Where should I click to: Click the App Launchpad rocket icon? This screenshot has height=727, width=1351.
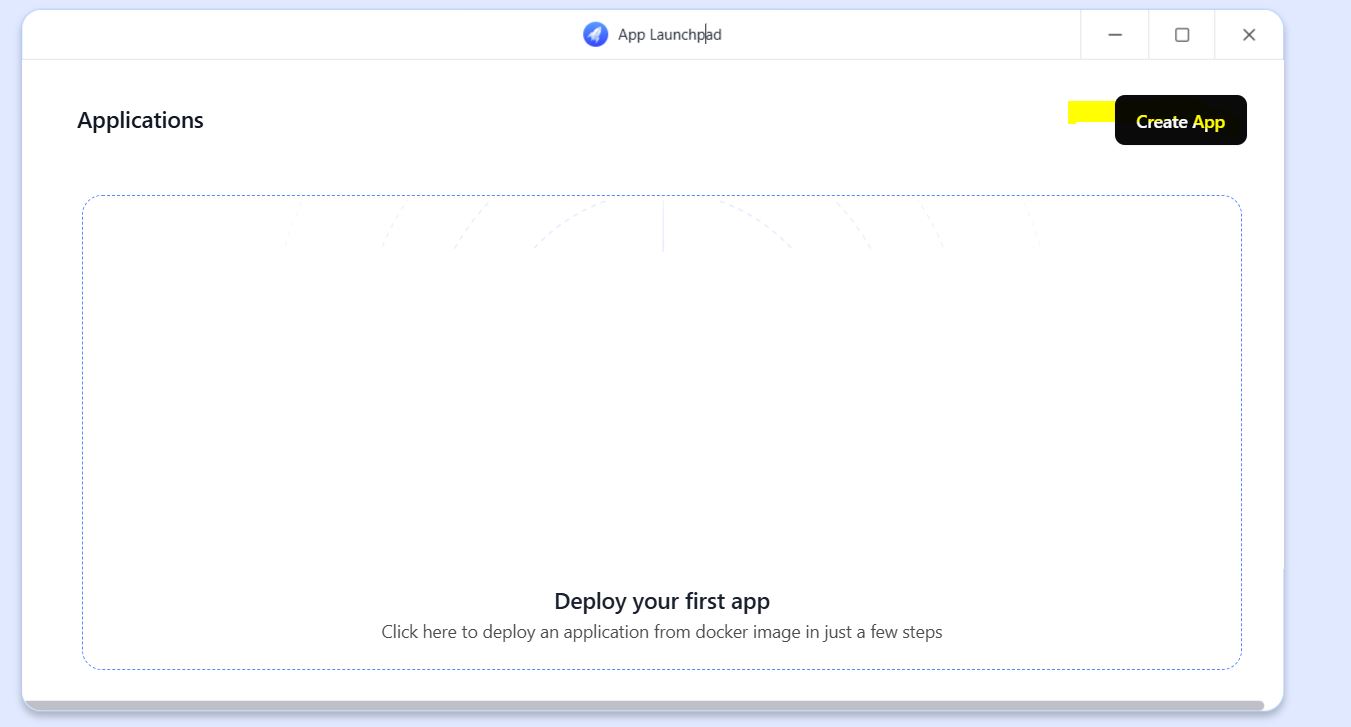[595, 35]
